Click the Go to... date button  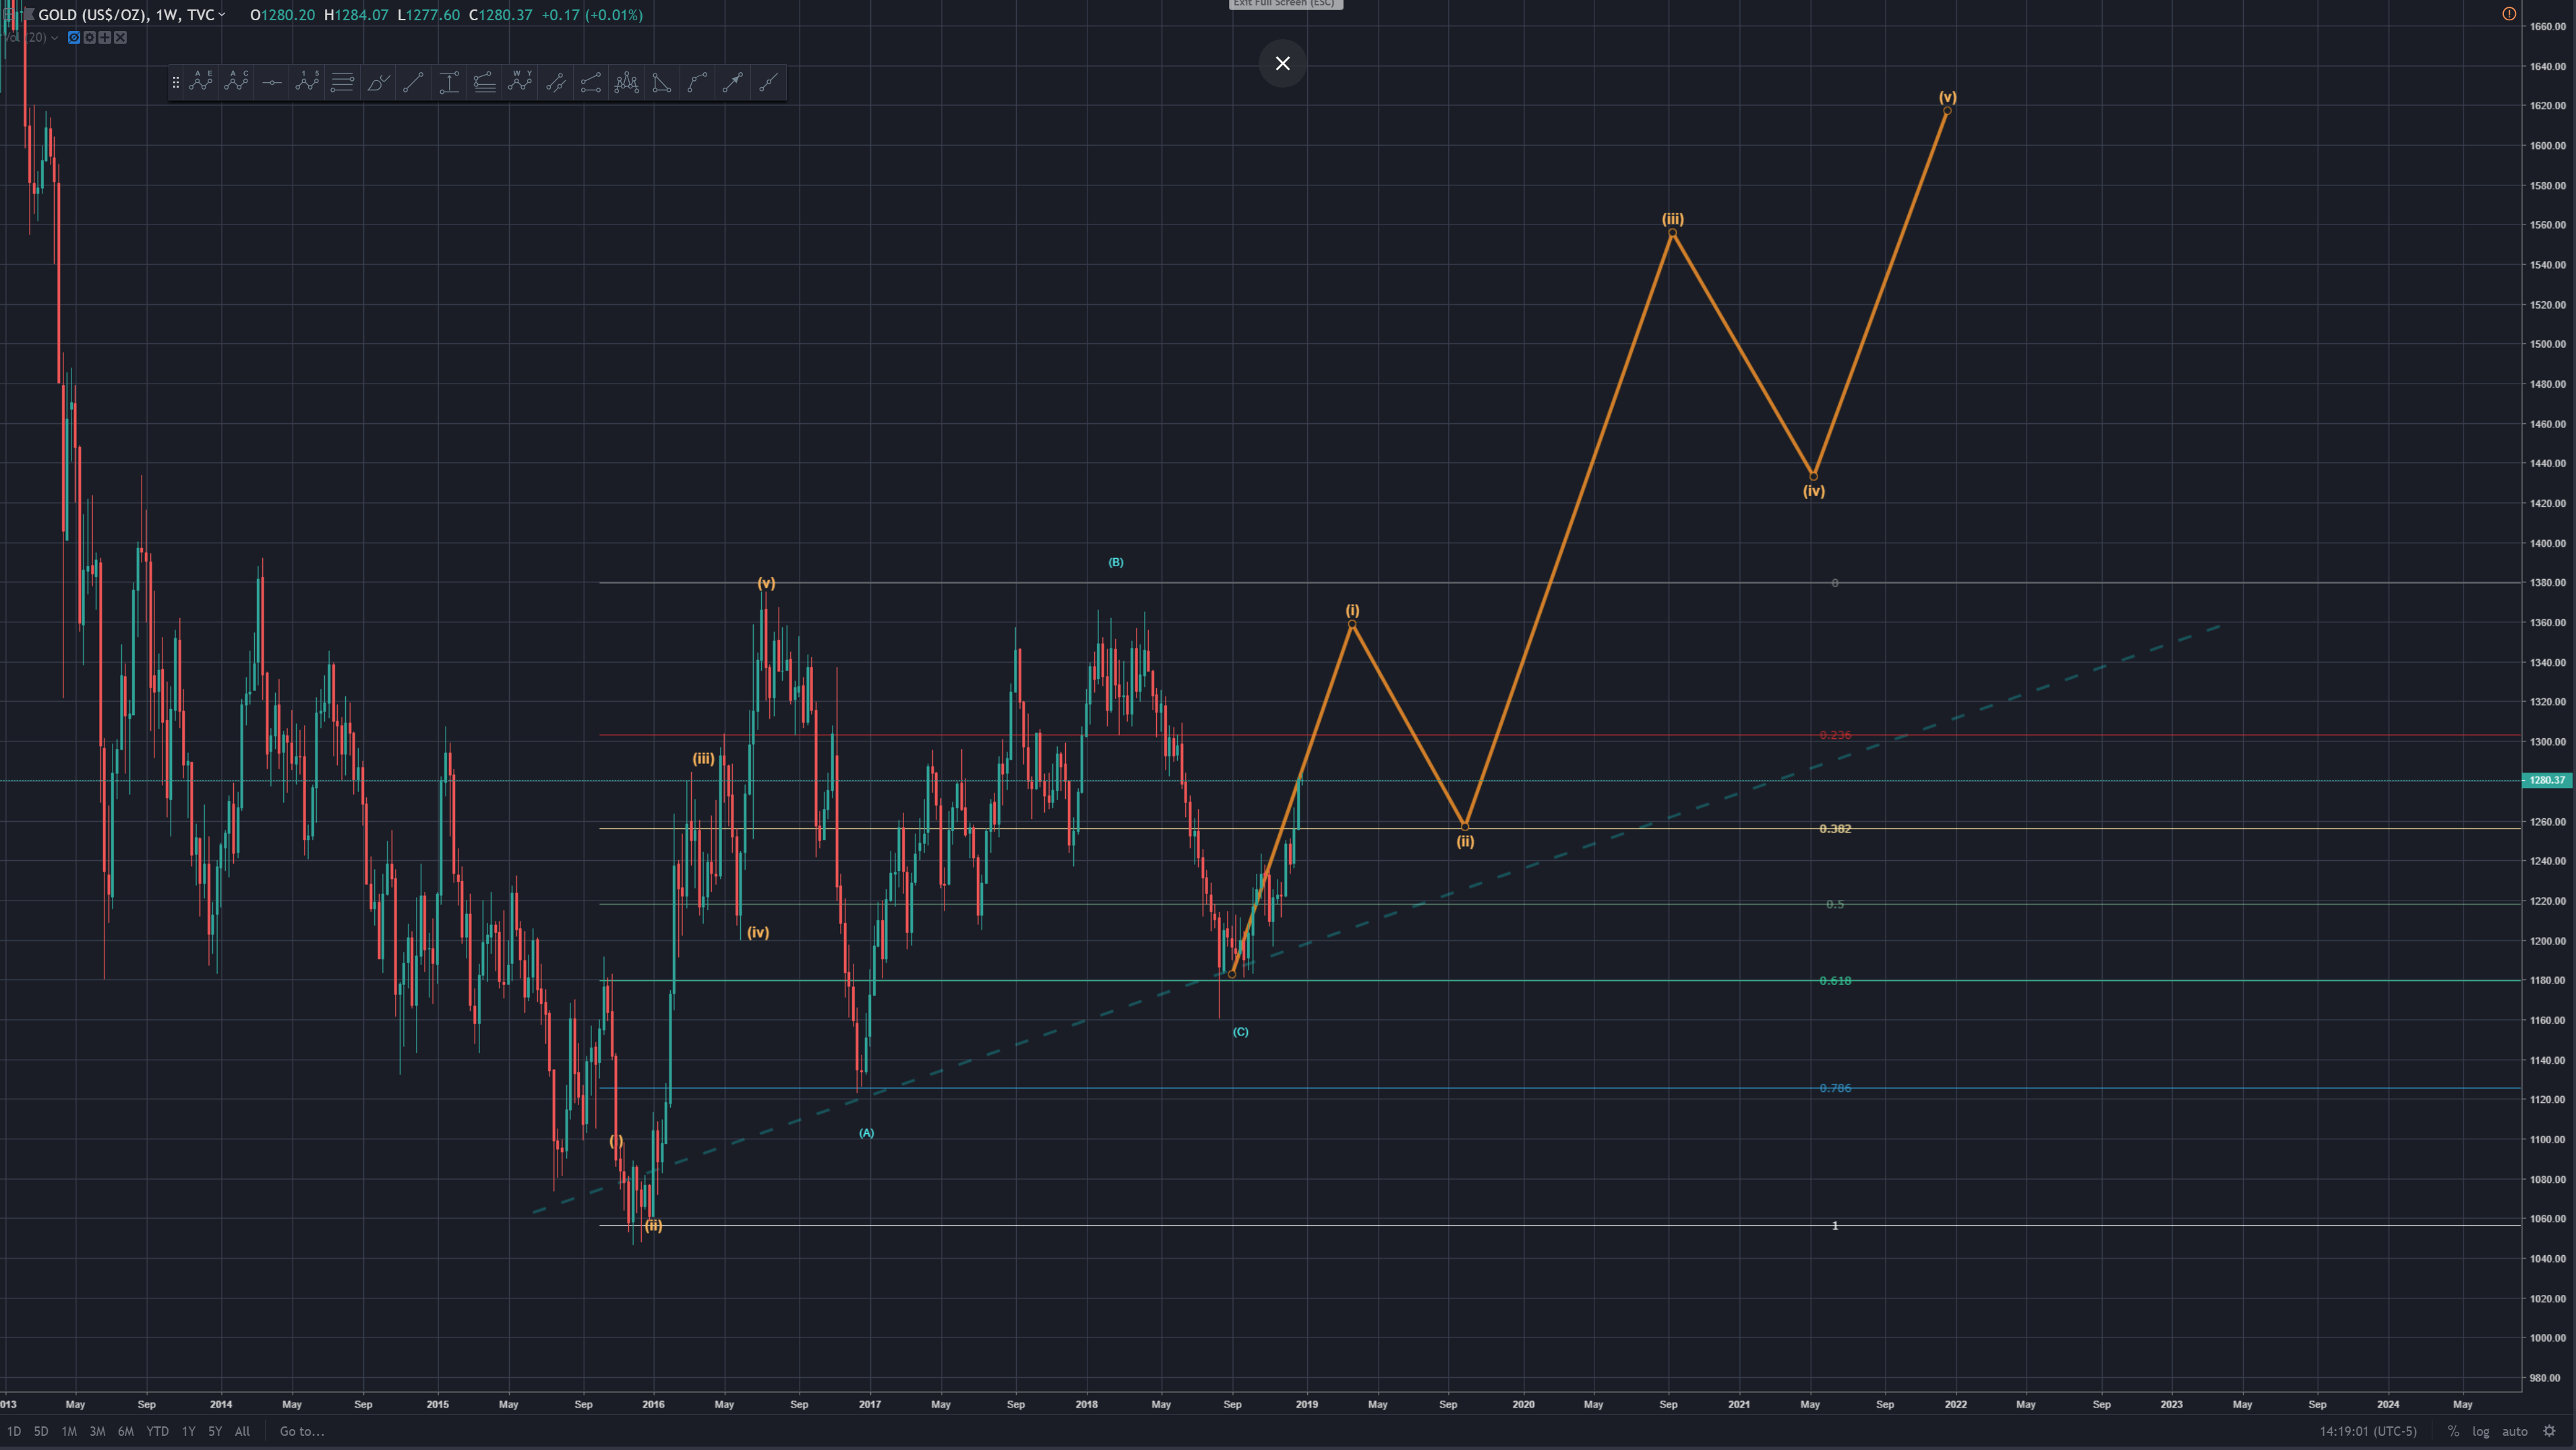(301, 1431)
